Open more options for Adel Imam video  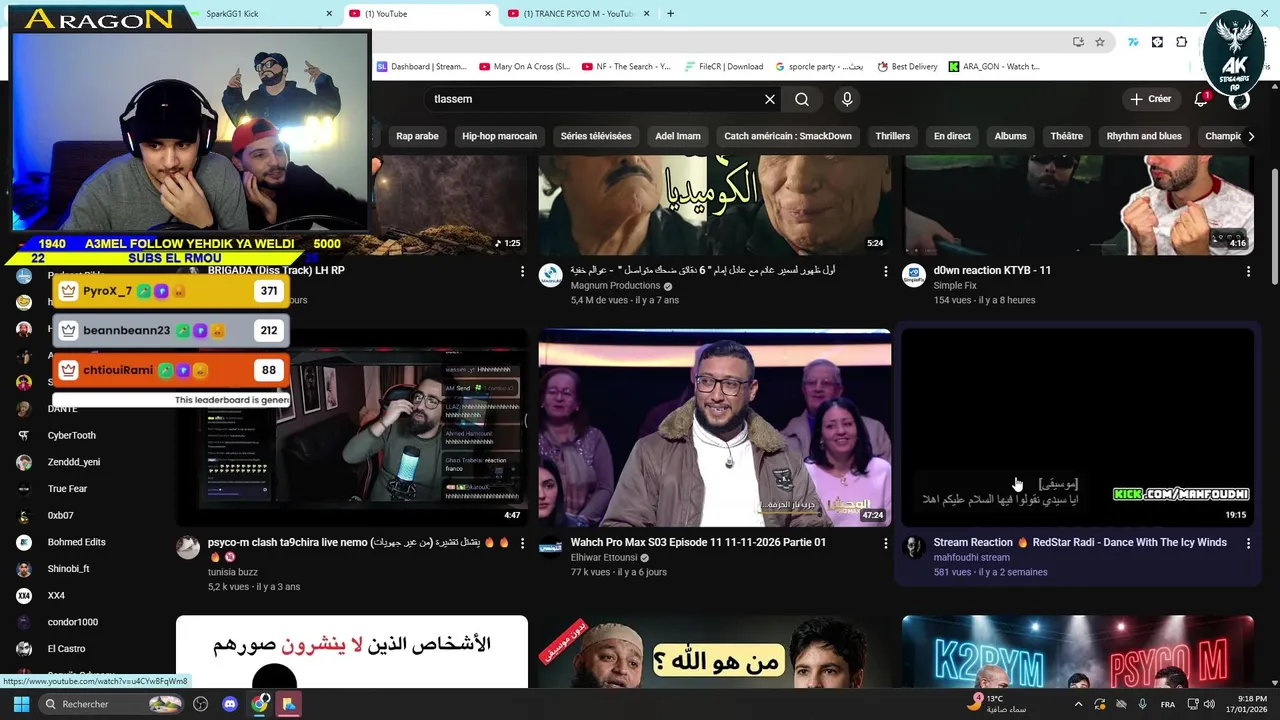pos(885,271)
